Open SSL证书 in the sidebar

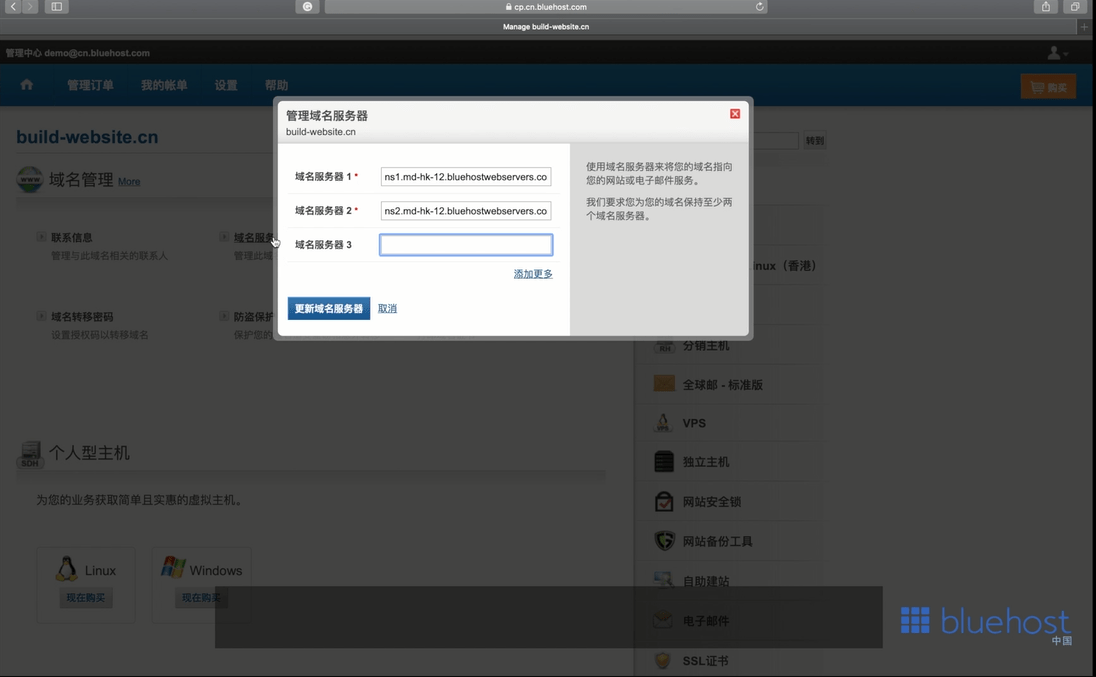tap(705, 661)
